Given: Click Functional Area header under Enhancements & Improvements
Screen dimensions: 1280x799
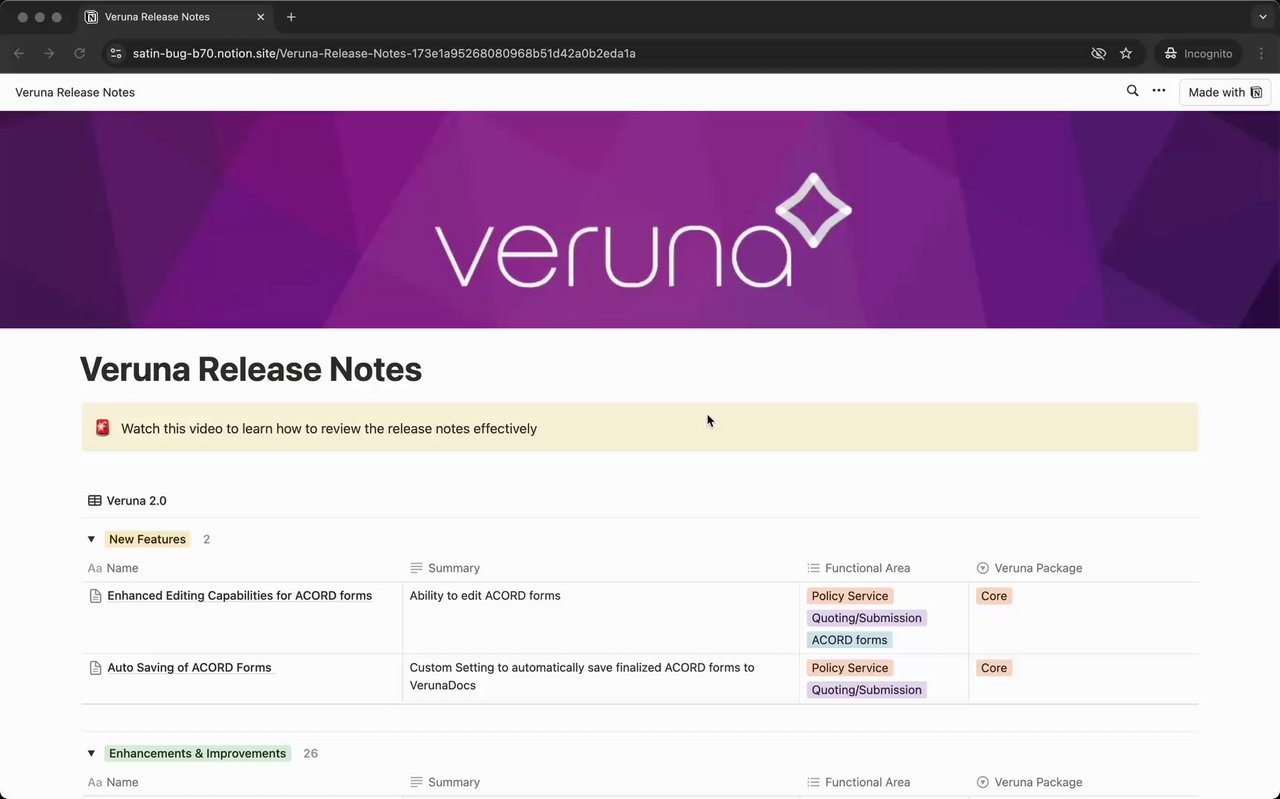Looking at the screenshot, I should [x=858, y=782].
